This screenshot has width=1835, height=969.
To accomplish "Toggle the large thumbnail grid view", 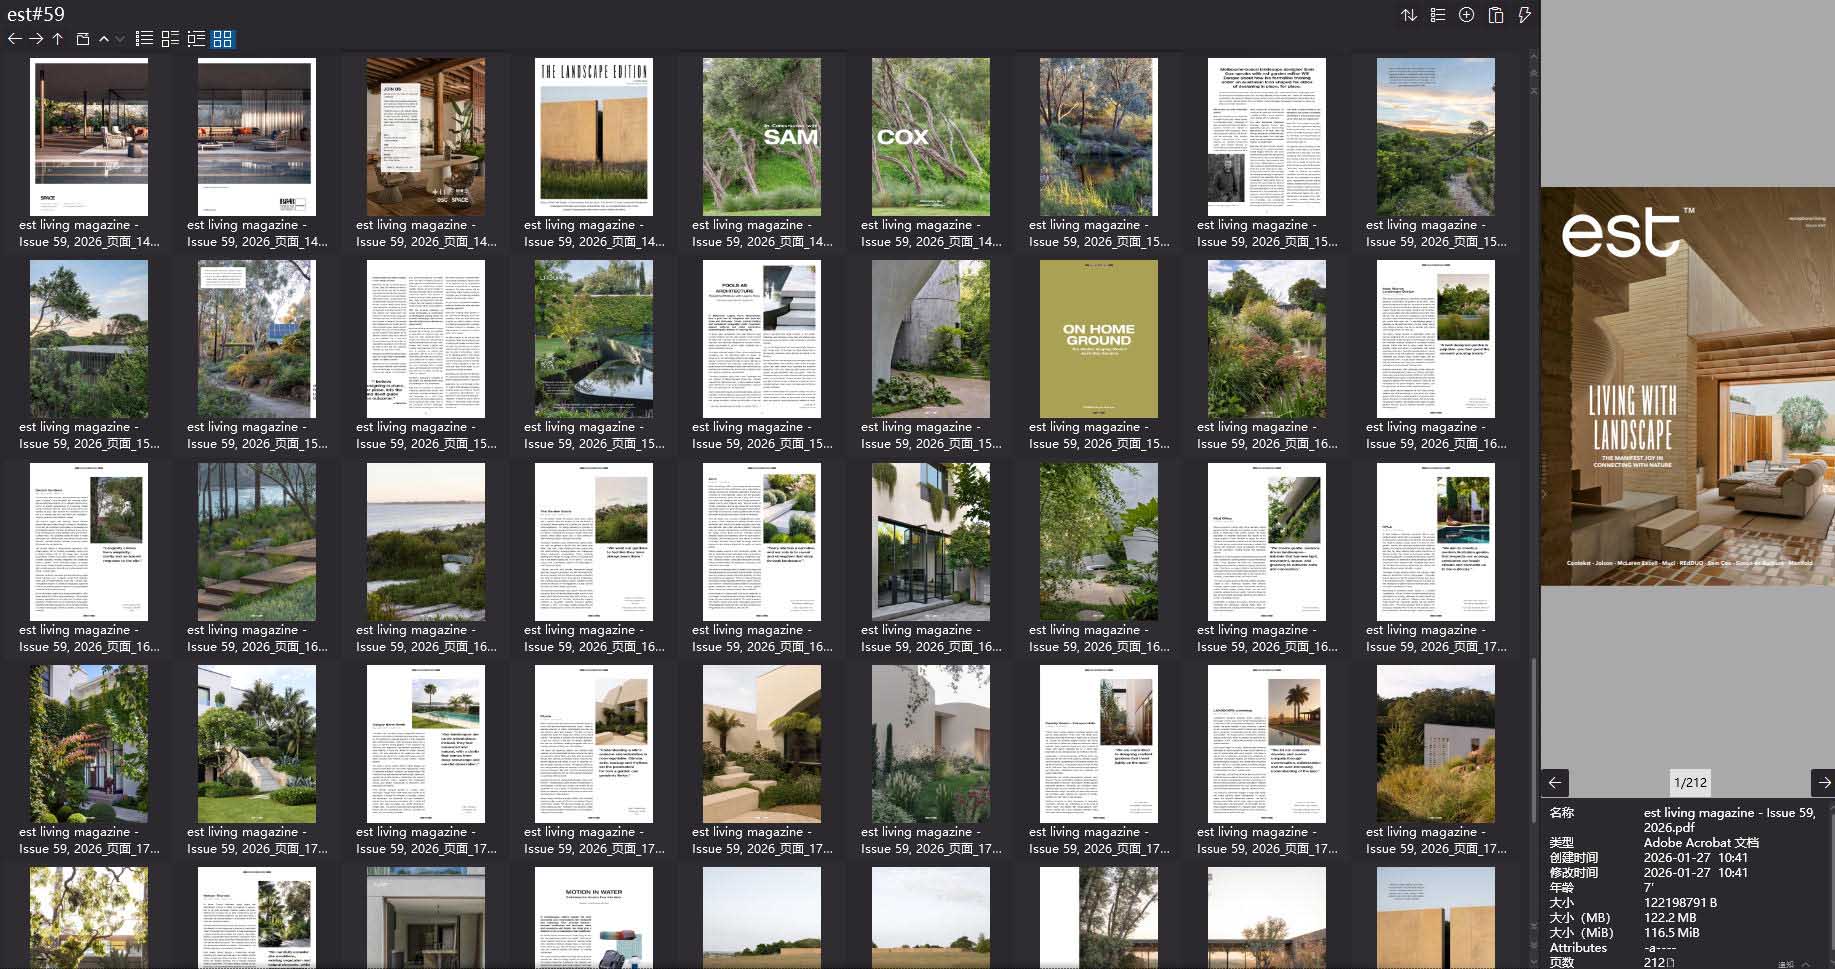I will pos(222,39).
